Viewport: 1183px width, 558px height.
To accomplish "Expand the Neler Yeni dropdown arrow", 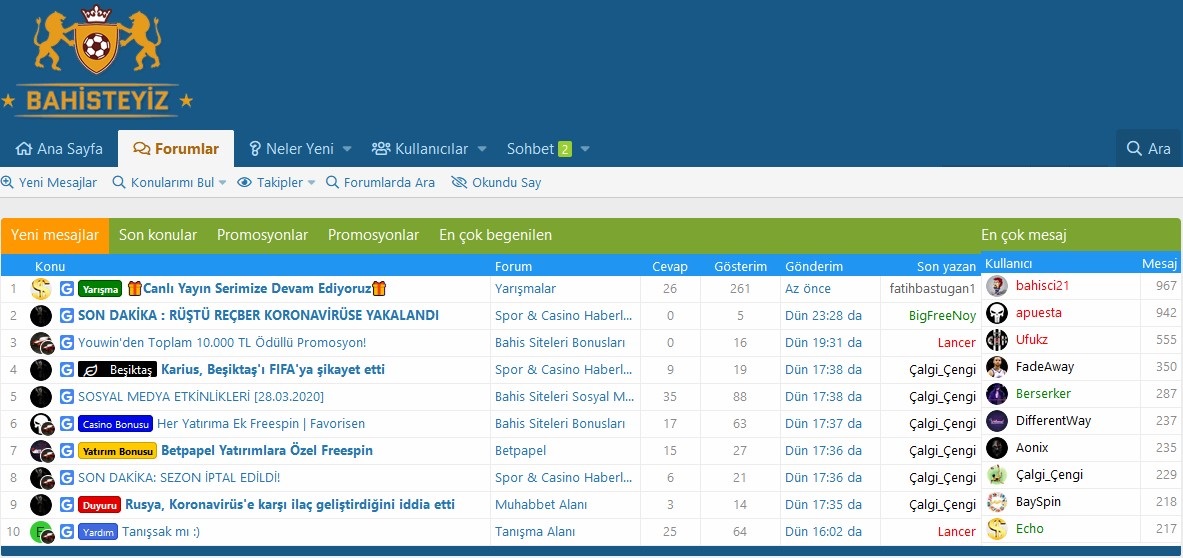I will pyautogui.click(x=347, y=149).
